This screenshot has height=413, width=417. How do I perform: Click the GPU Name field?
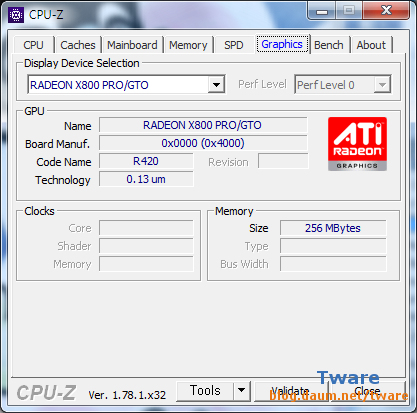203,125
